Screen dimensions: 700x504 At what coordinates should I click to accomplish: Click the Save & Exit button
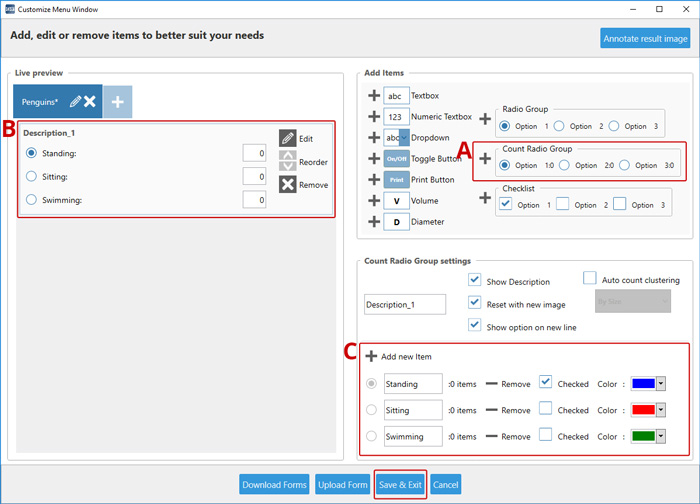tap(400, 485)
